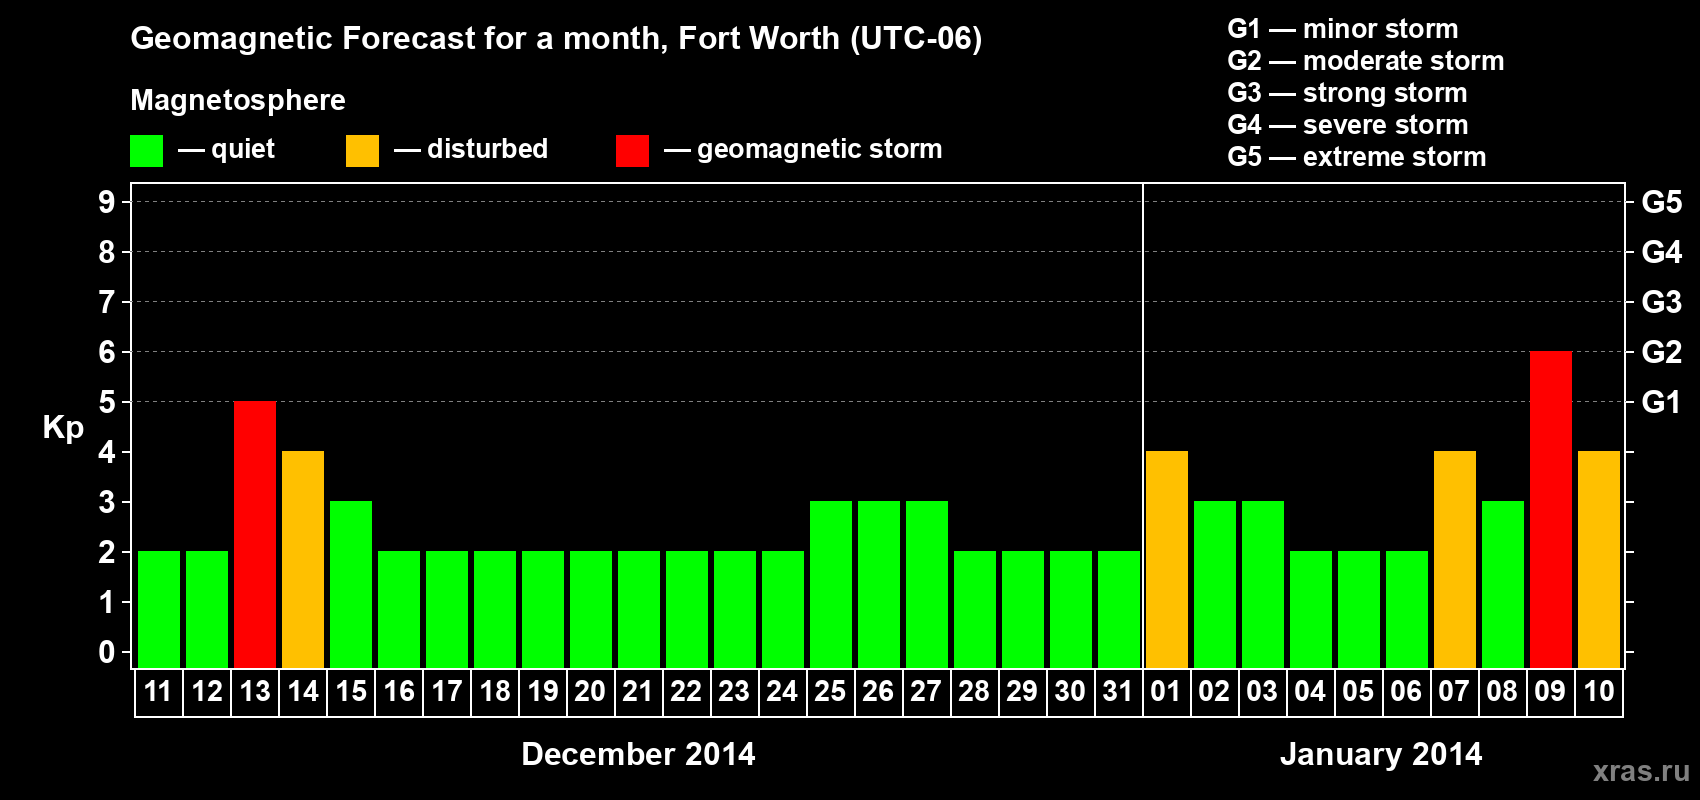Viewport: 1700px width, 800px height.
Task: Click the orange bar for January 01
Action: [1167, 560]
